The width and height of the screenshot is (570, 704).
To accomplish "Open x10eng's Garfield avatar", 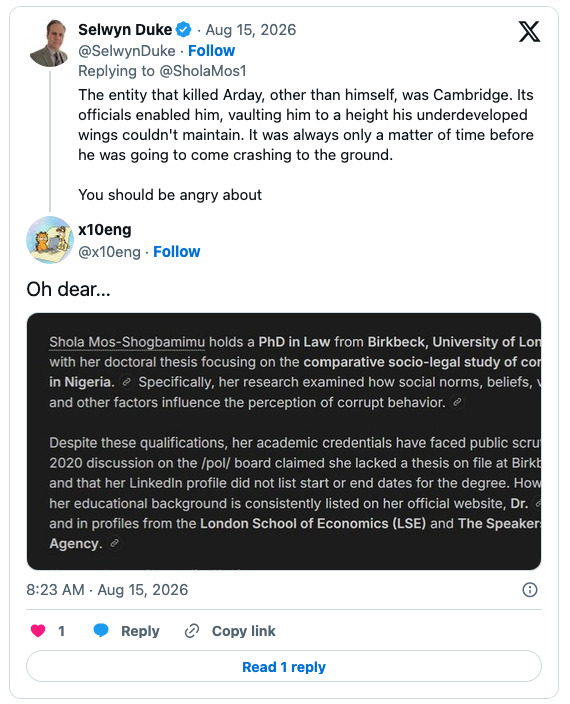I will coord(50,240).
